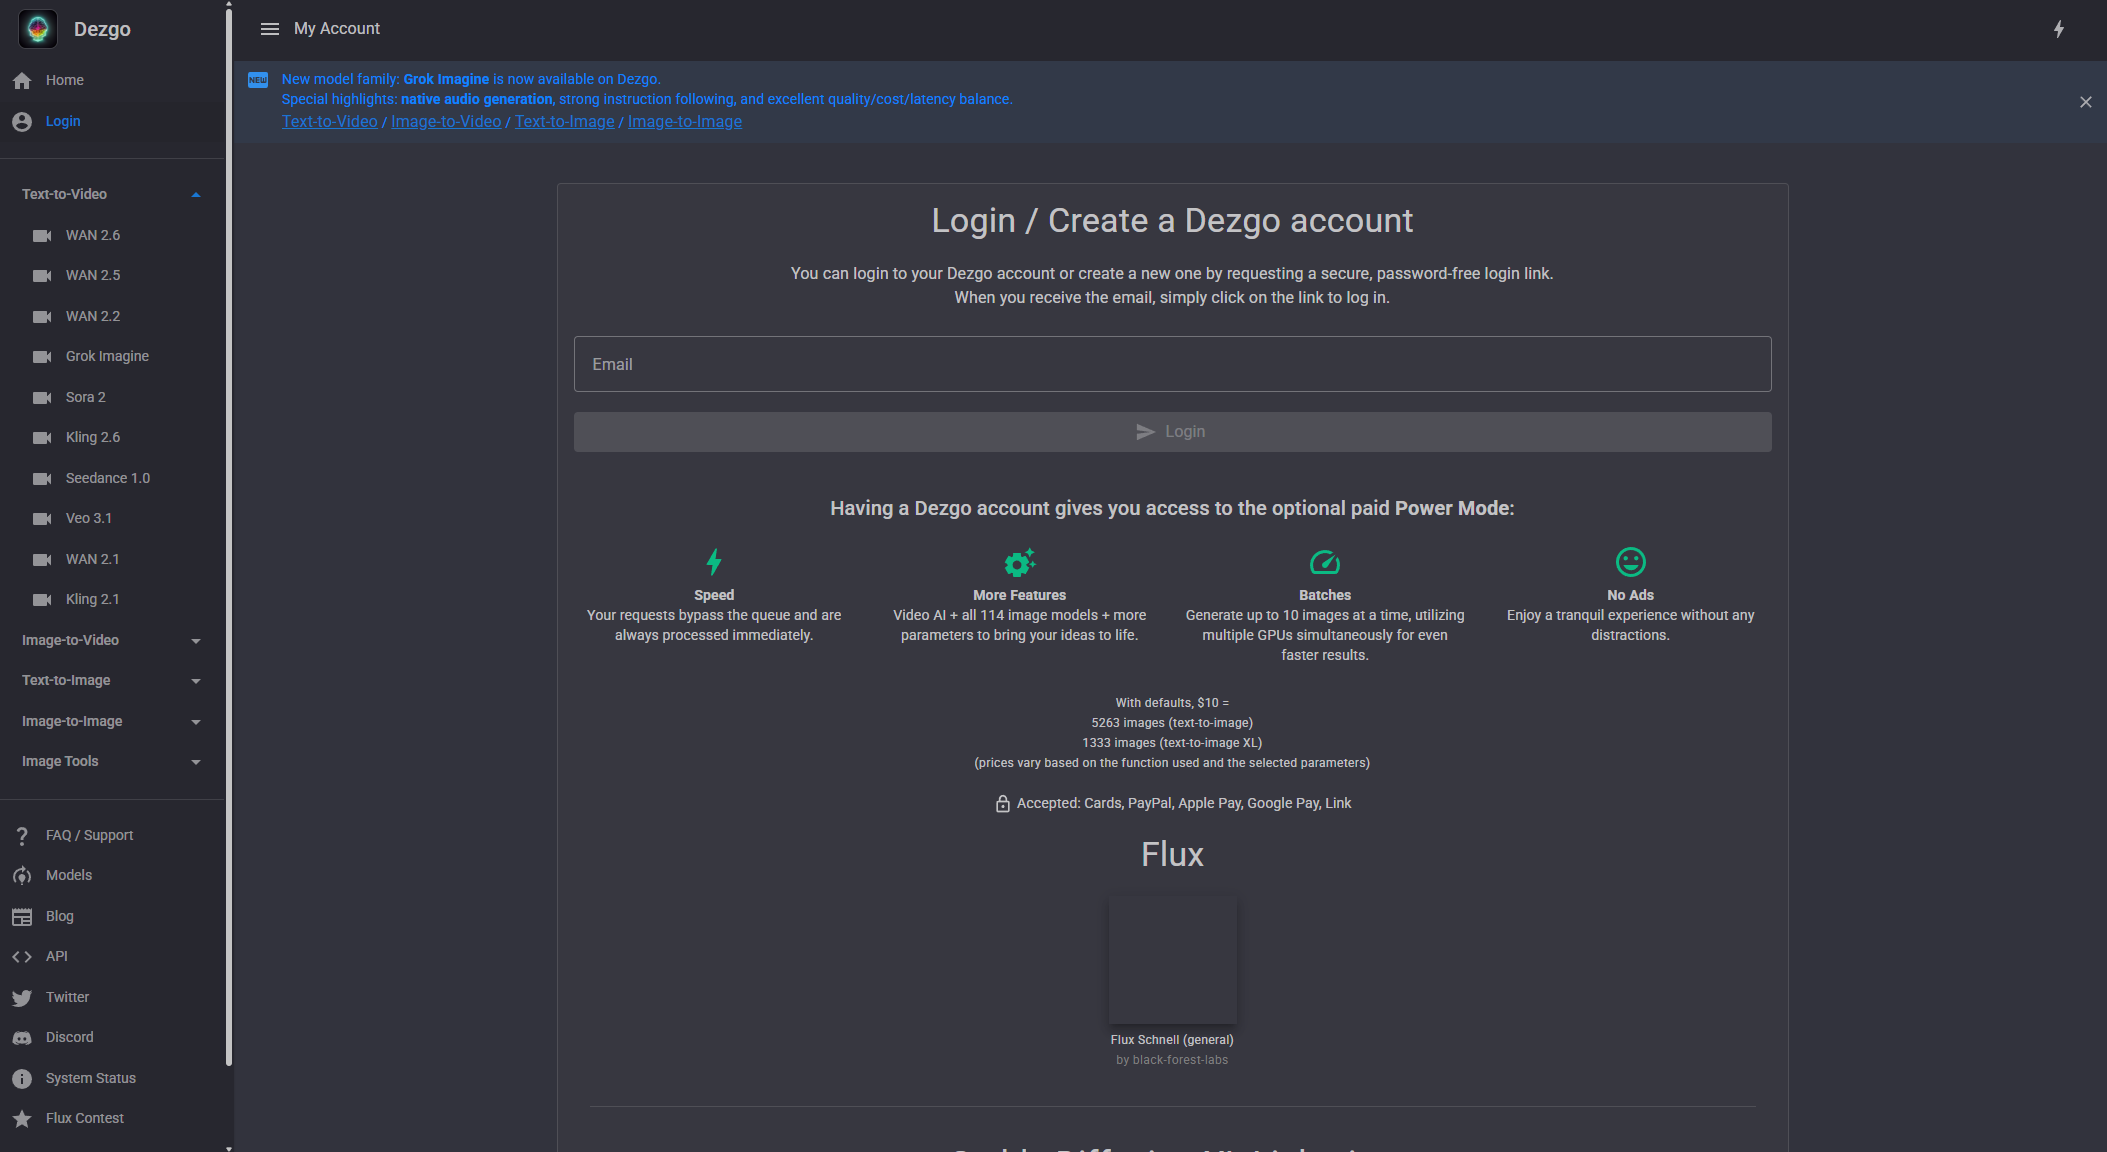Viewport: 2107px width, 1152px height.
Task: Open the Discord icon in sidebar
Action: point(22,1037)
